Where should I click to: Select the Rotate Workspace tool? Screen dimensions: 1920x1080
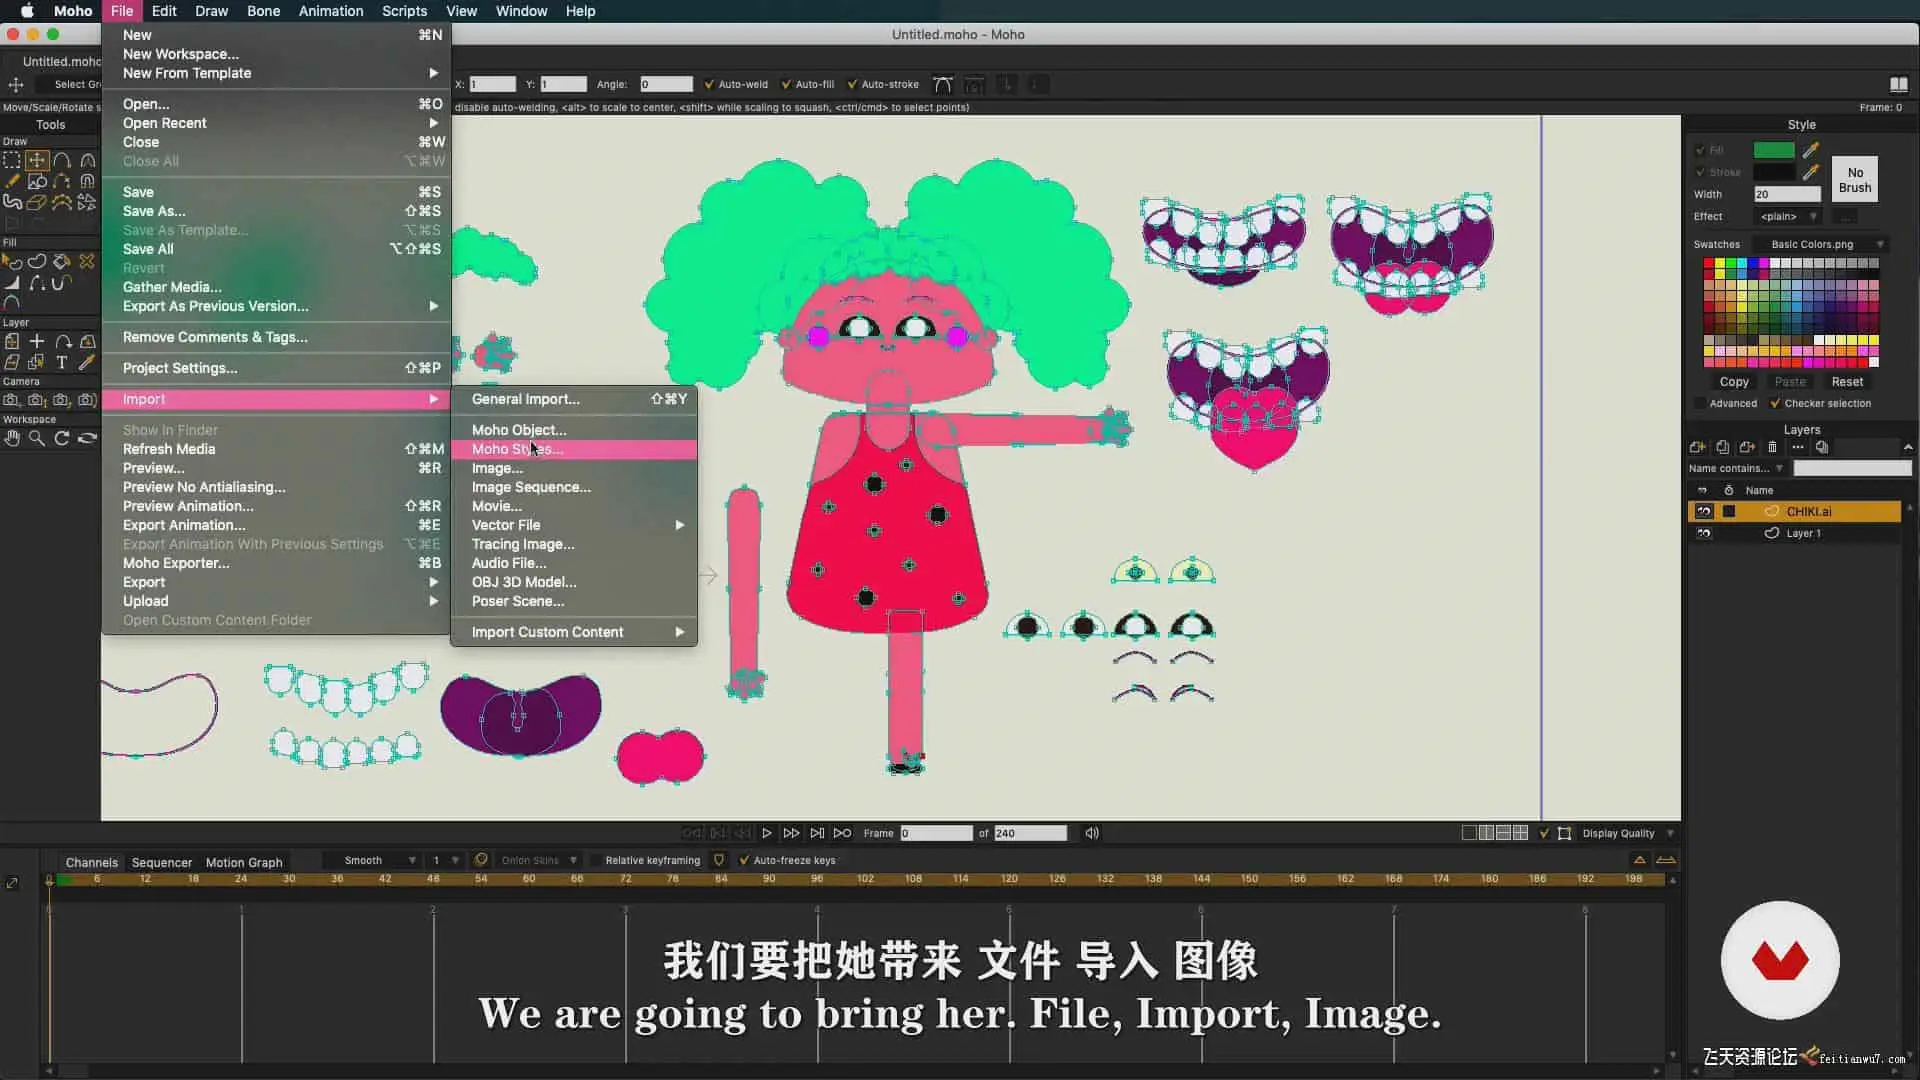(62, 438)
